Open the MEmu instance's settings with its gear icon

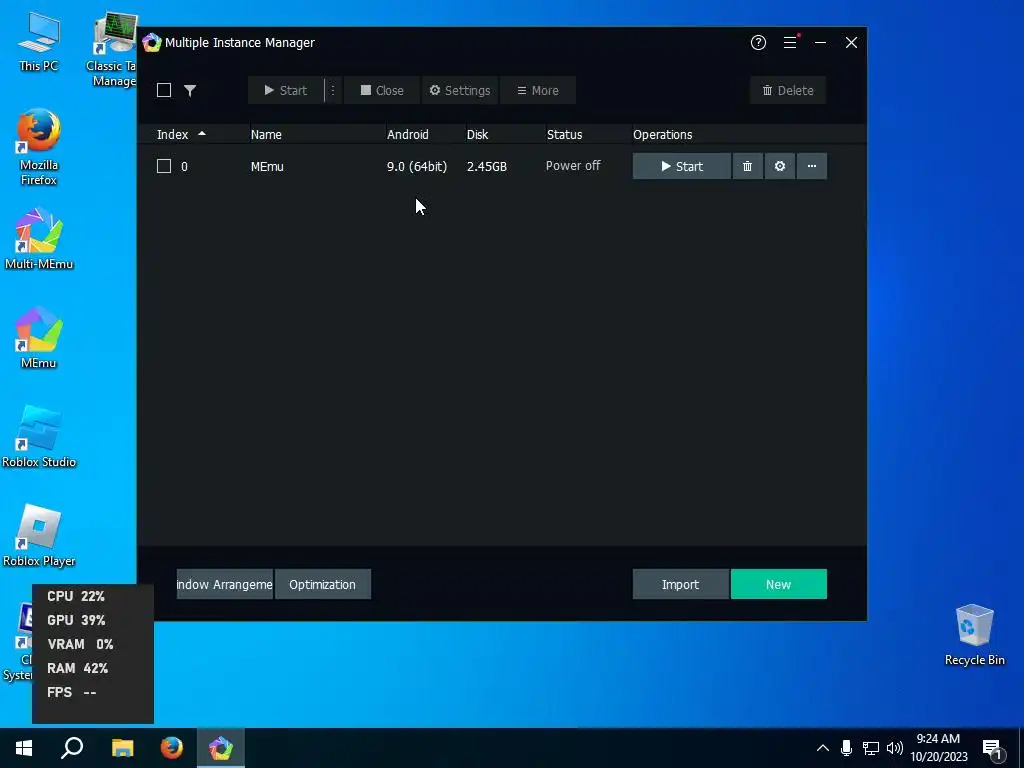[780, 167]
